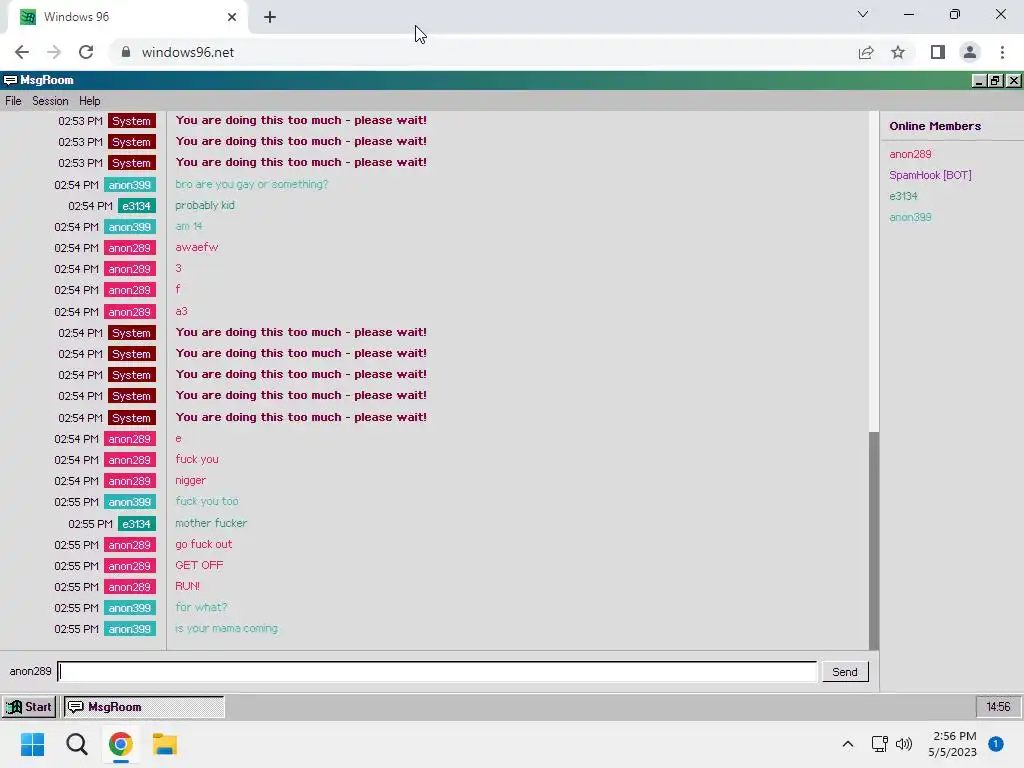Reload the windows96.net page

click(86, 52)
